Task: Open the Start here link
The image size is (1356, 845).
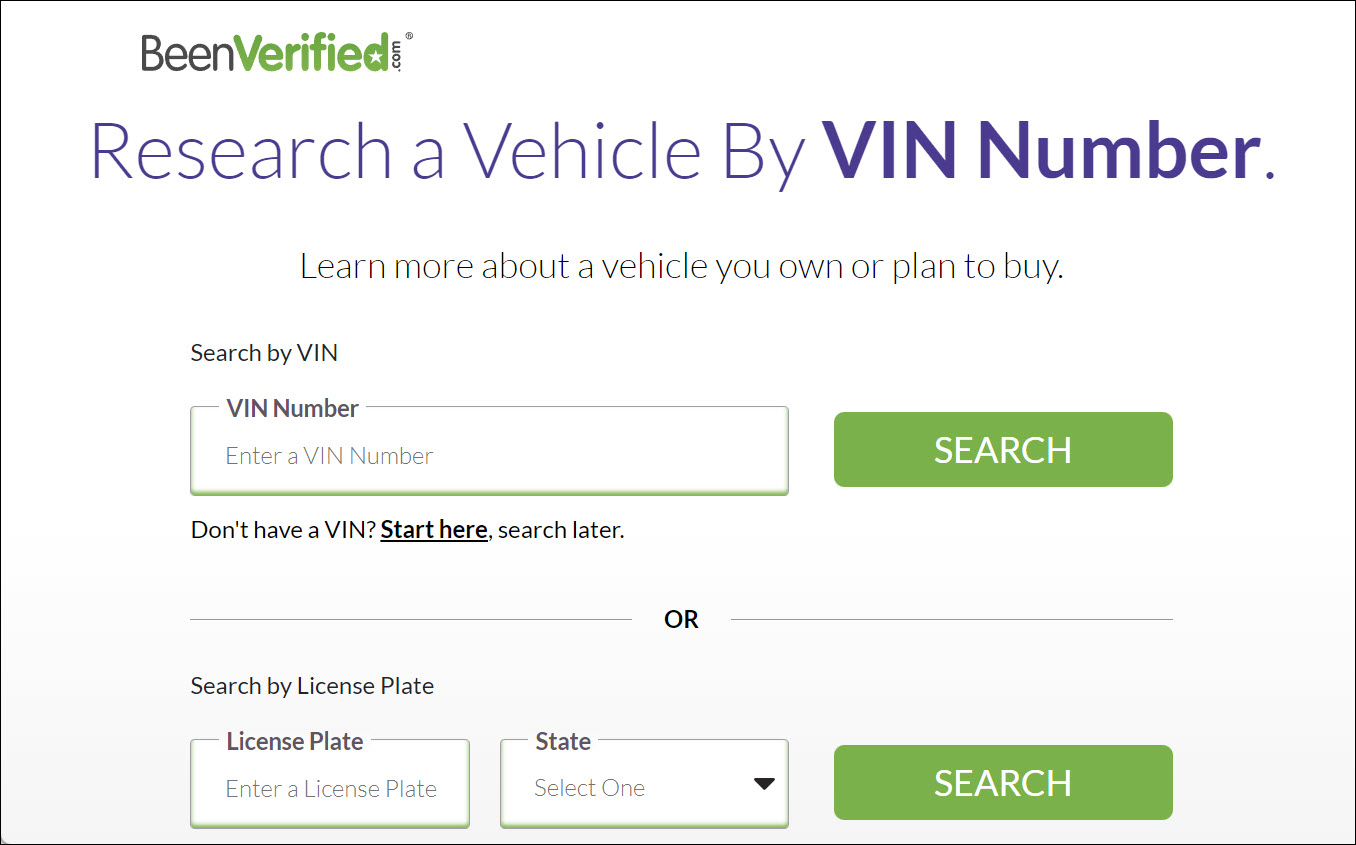Action: click(434, 530)
